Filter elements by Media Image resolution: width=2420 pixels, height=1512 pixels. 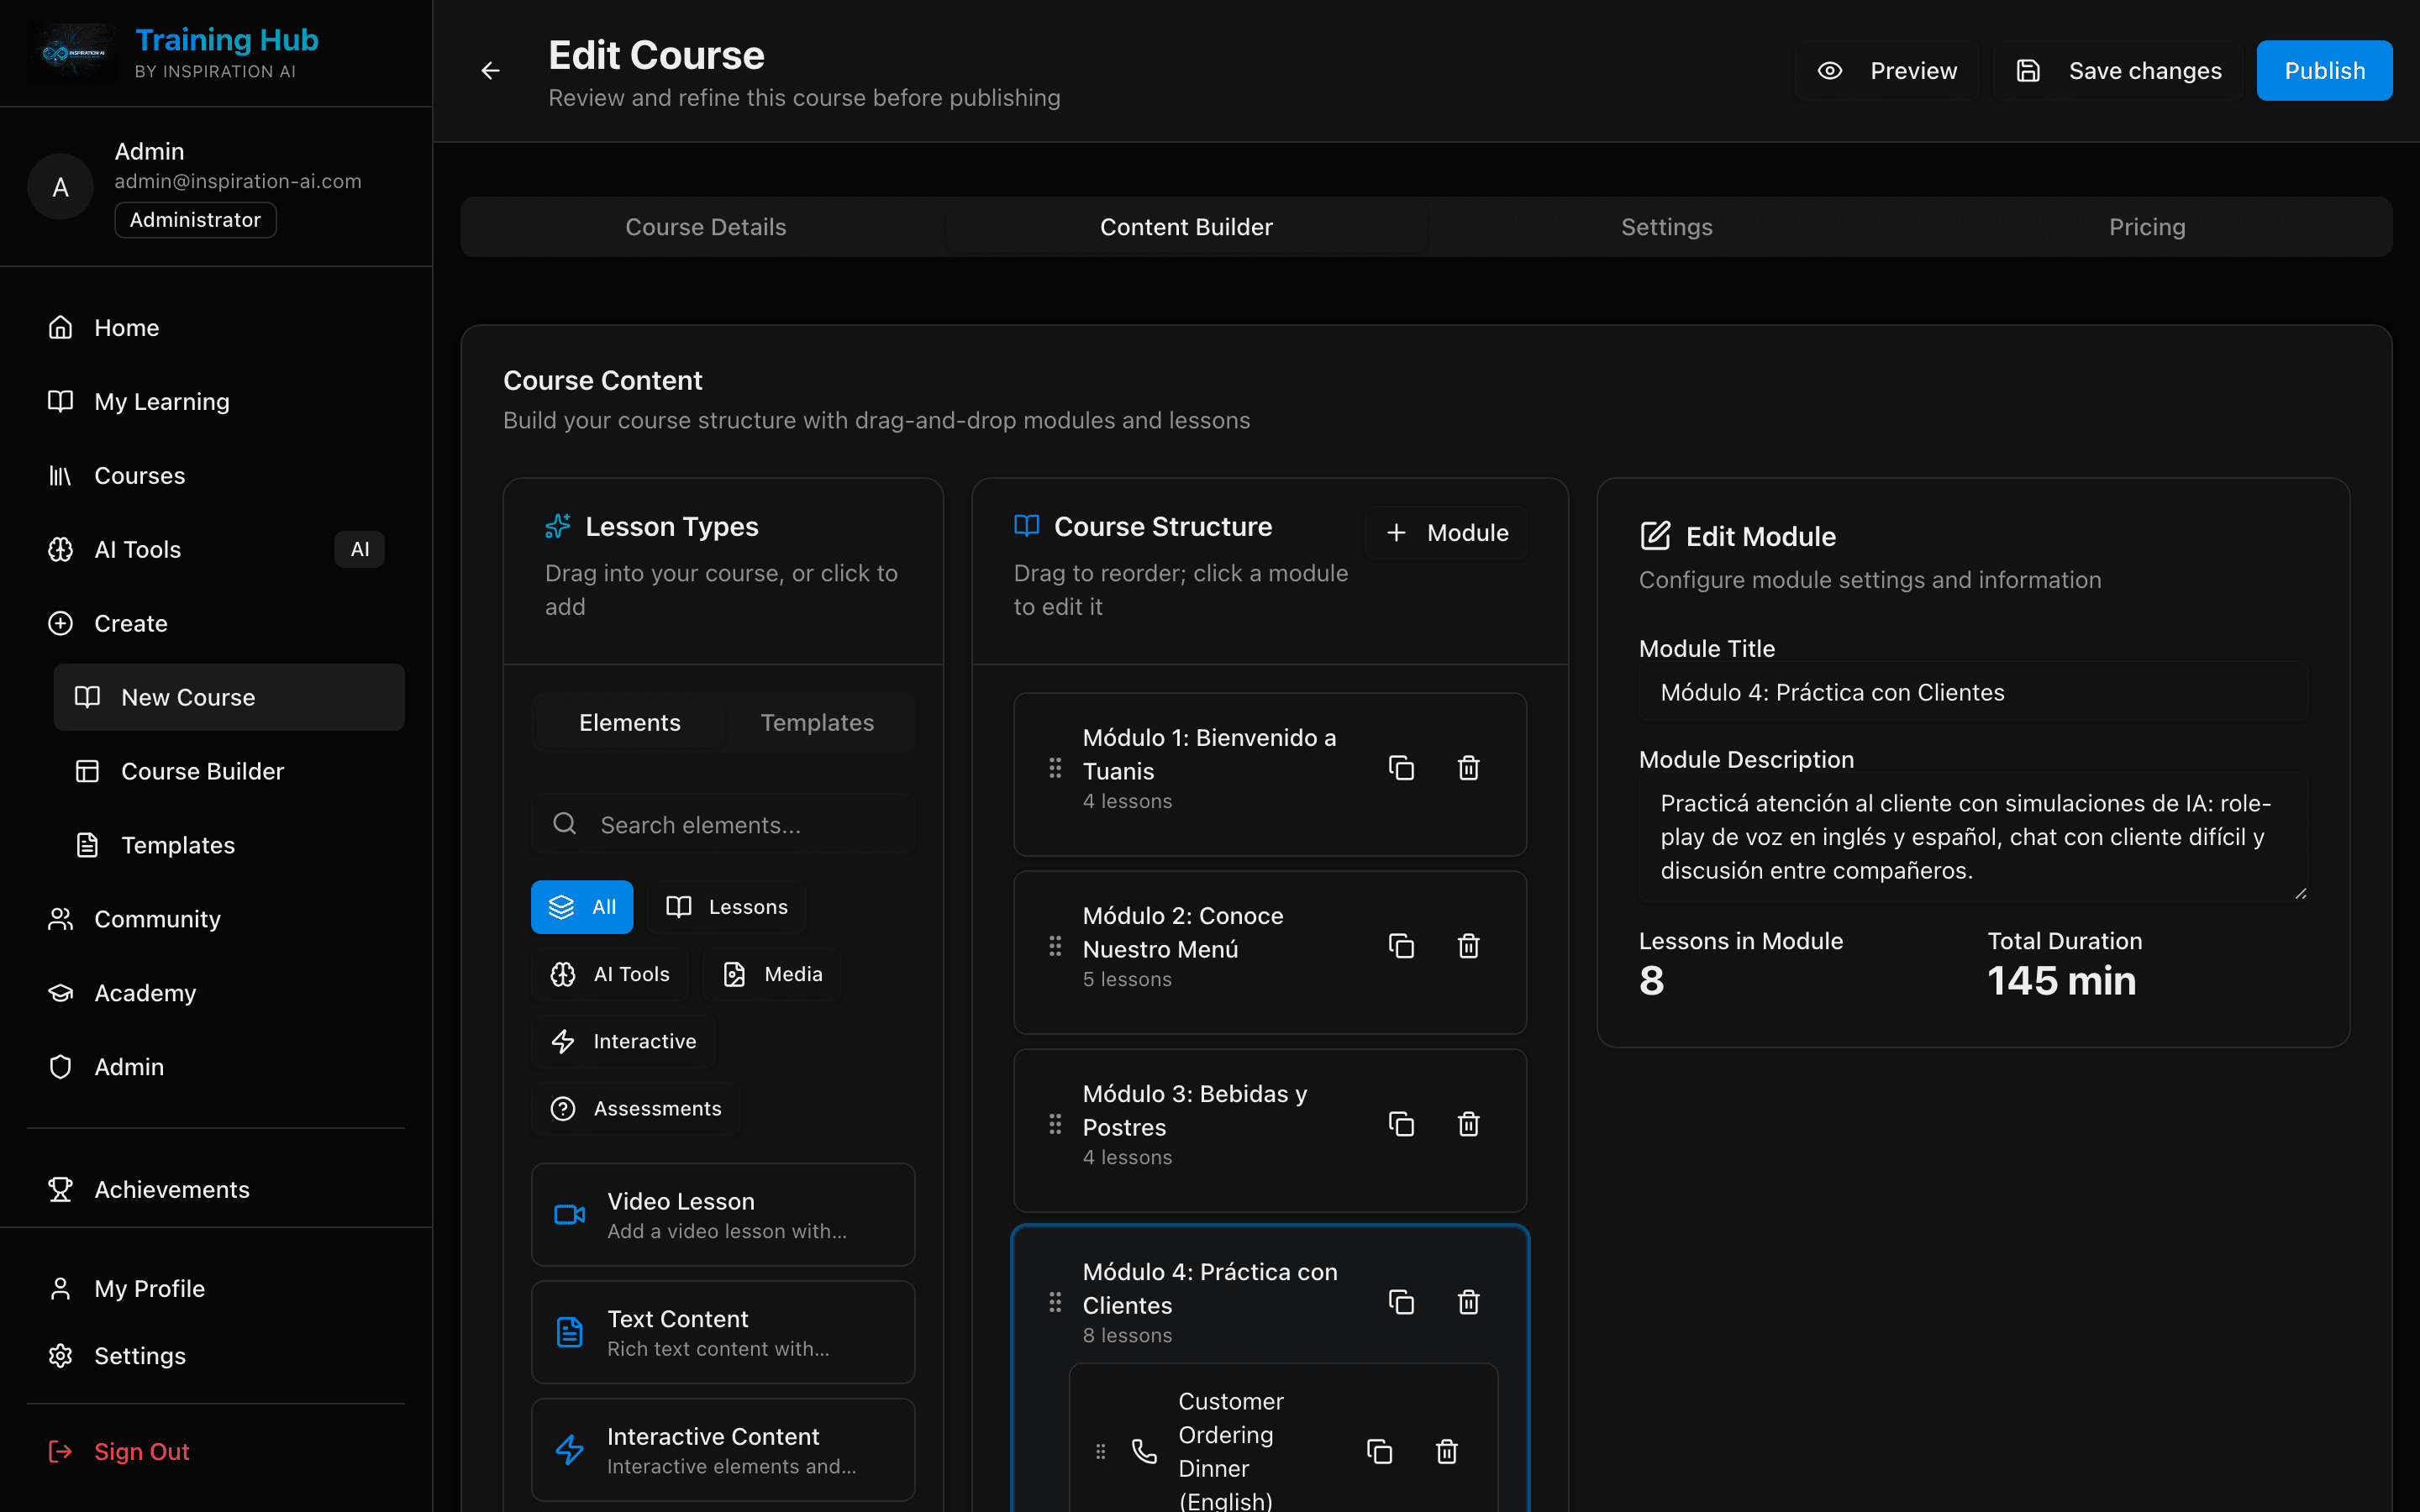pyautogui.click(x=772, y=974)
